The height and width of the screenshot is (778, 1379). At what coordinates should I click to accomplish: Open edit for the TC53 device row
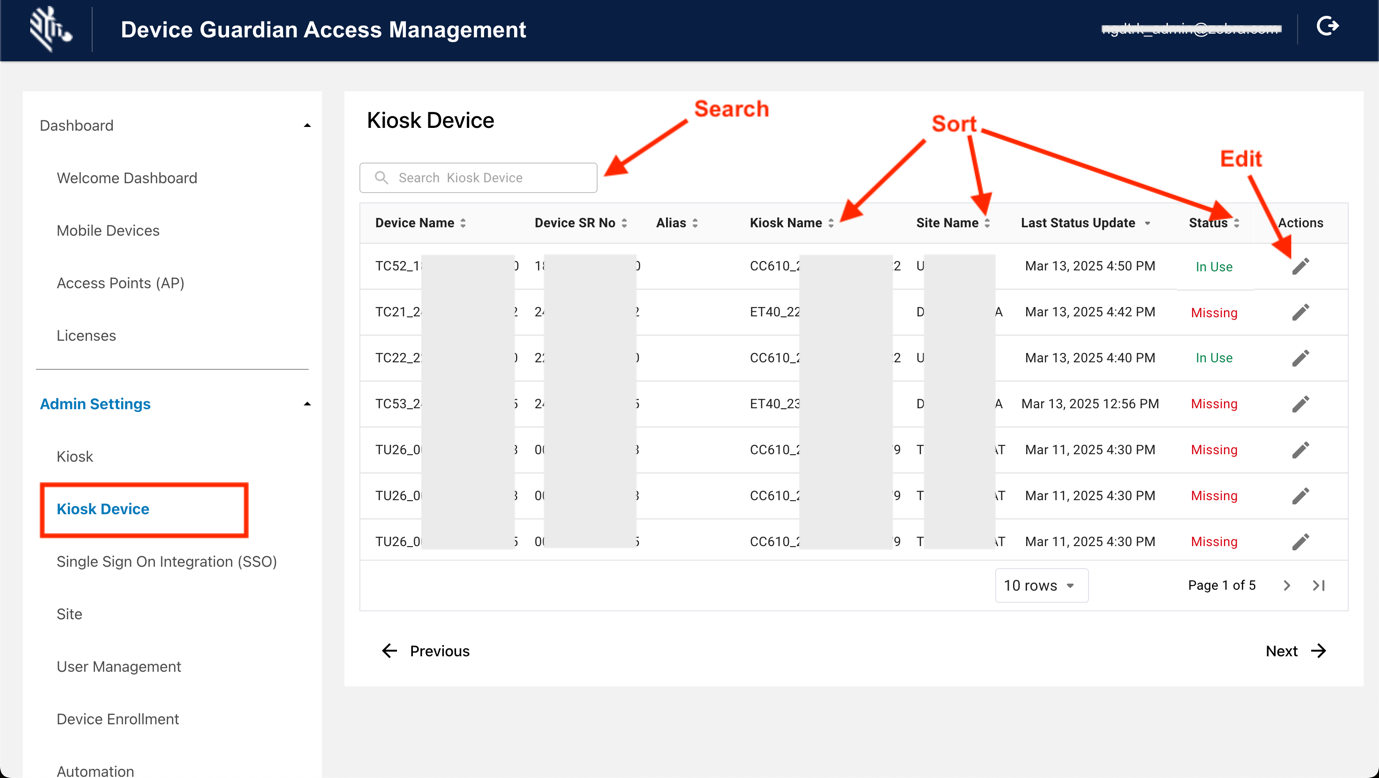coord(1300,404)
